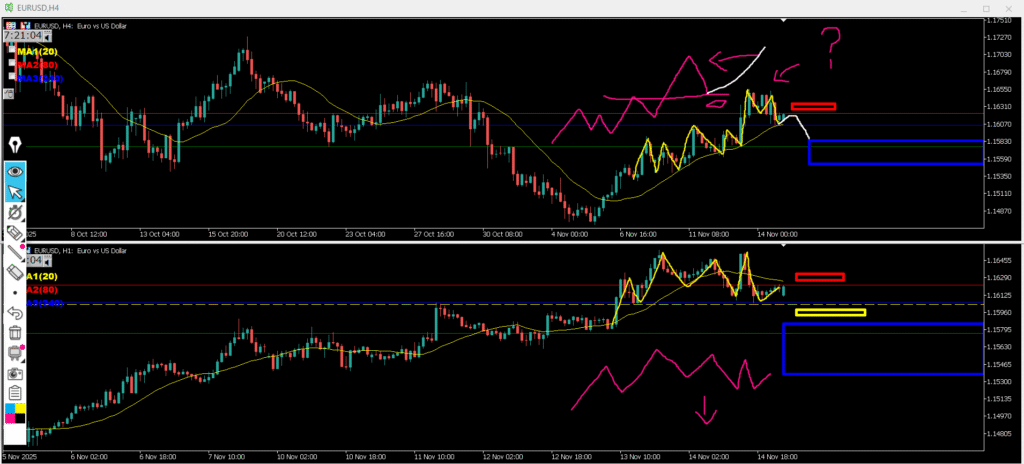Select the stamp tool with pink dot
The height and width of the screenshot is (464, 1024).
click(15, 353)
